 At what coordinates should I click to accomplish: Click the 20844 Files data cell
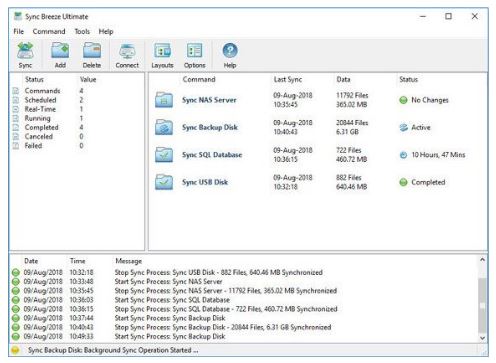[x=352, y=123]
